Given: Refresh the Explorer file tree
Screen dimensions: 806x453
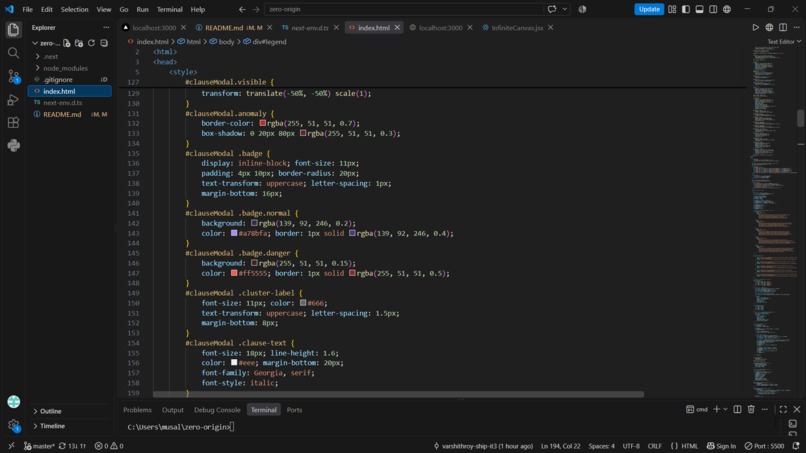Looking at the screenshot, I should 91,43.
